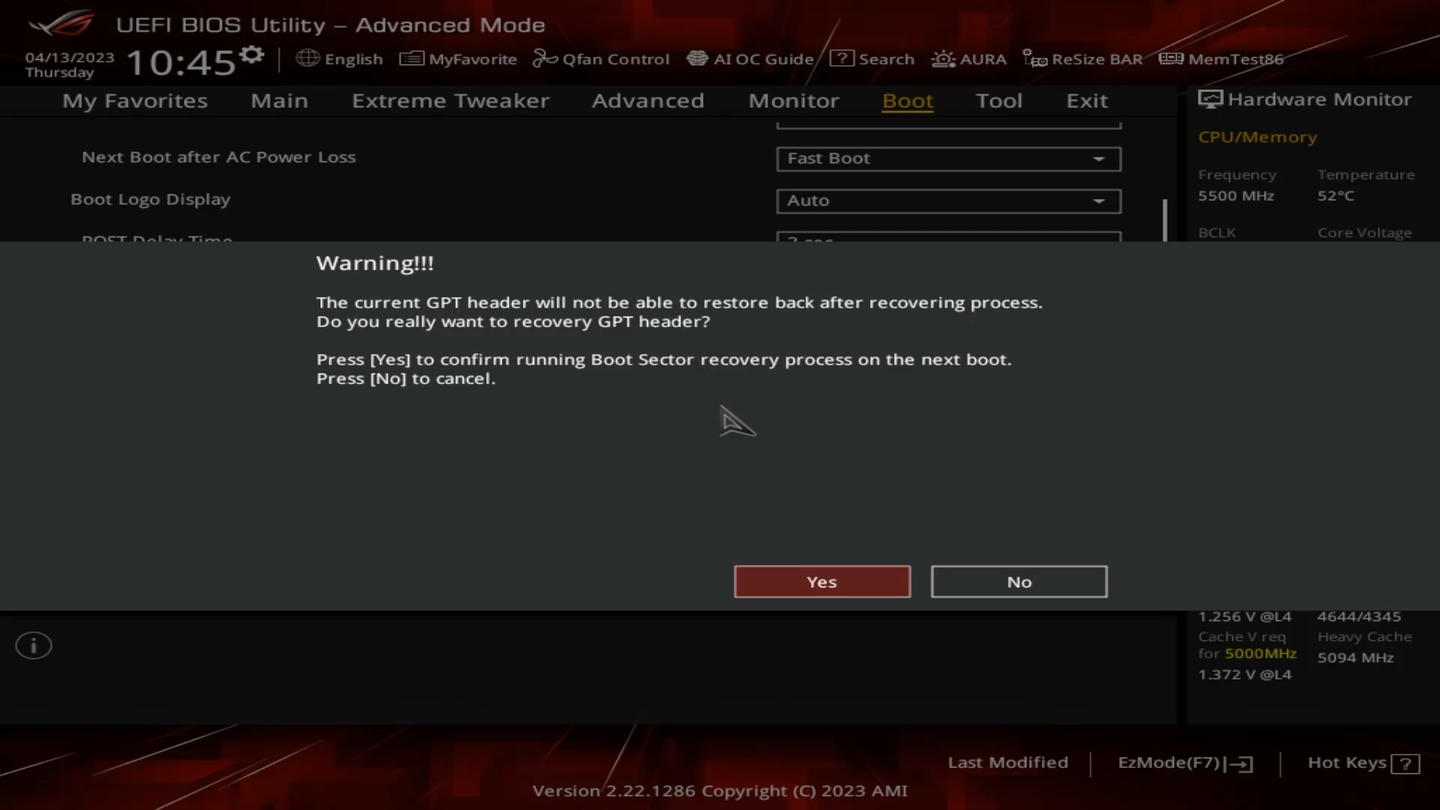Open settings gear next to the clock
1440x810 pixels.
(x=252, y=55)
